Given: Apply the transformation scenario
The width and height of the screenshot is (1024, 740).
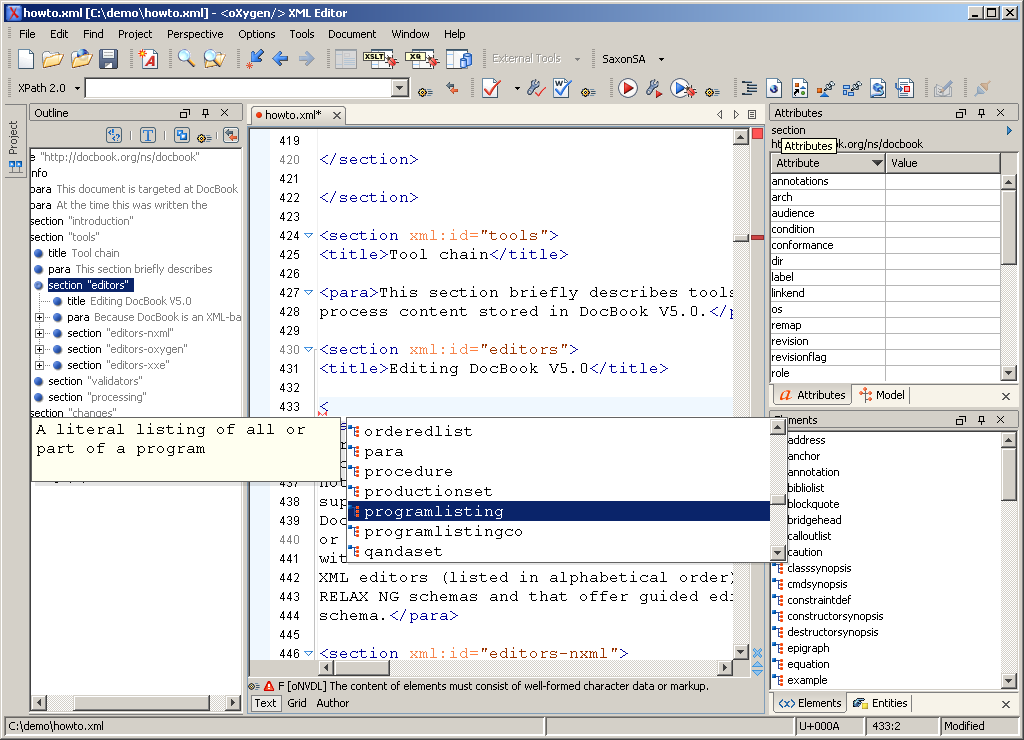Looking at the screenshot, I should [x=627, y=88].
